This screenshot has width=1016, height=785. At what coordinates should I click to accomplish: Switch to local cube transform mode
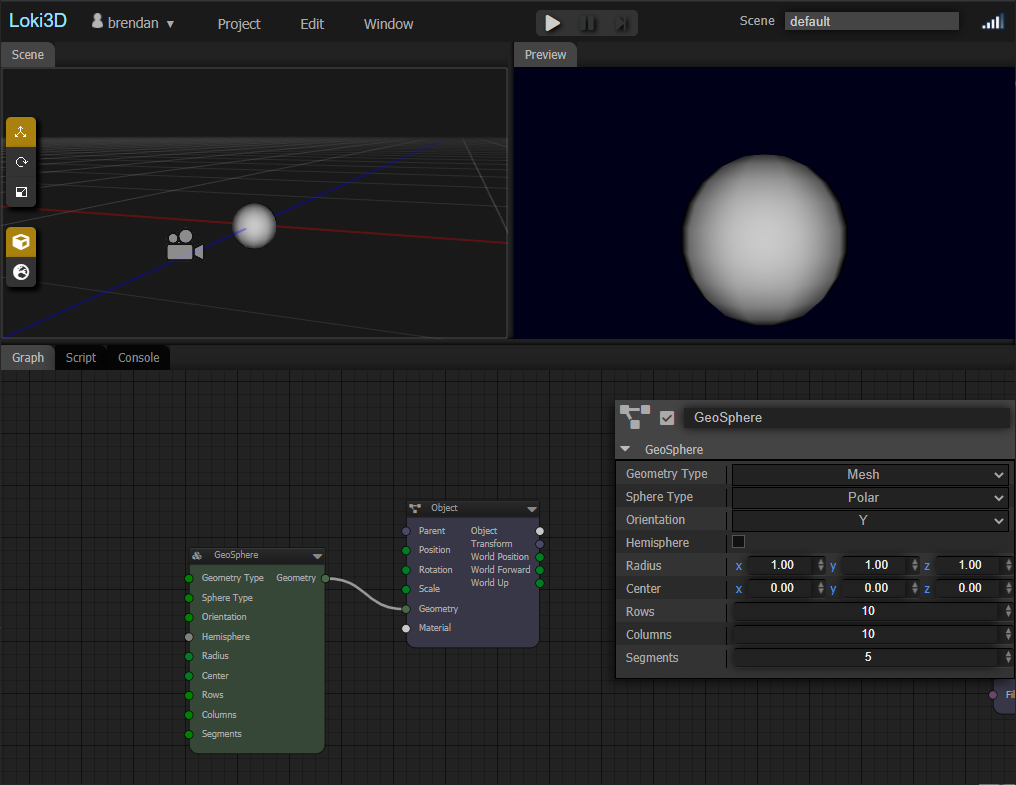(20, 242)
